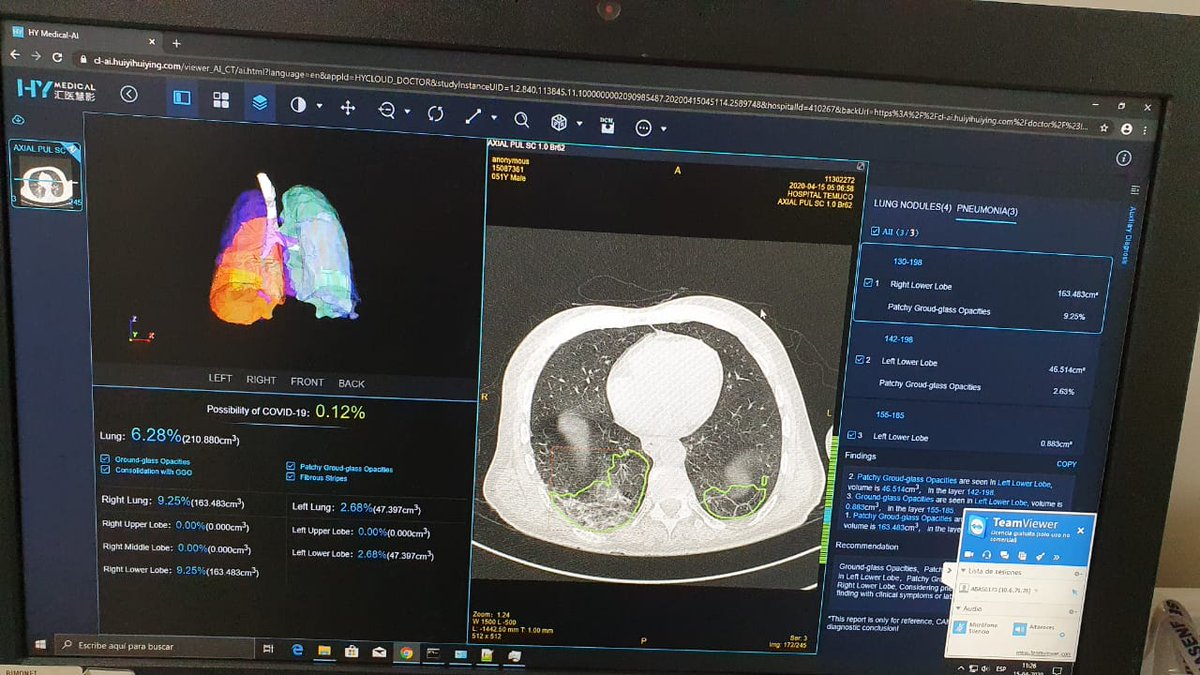Open 3D cube tool dropdown arrow
This screenshot has height=675, width=1200.
(580, 123)
